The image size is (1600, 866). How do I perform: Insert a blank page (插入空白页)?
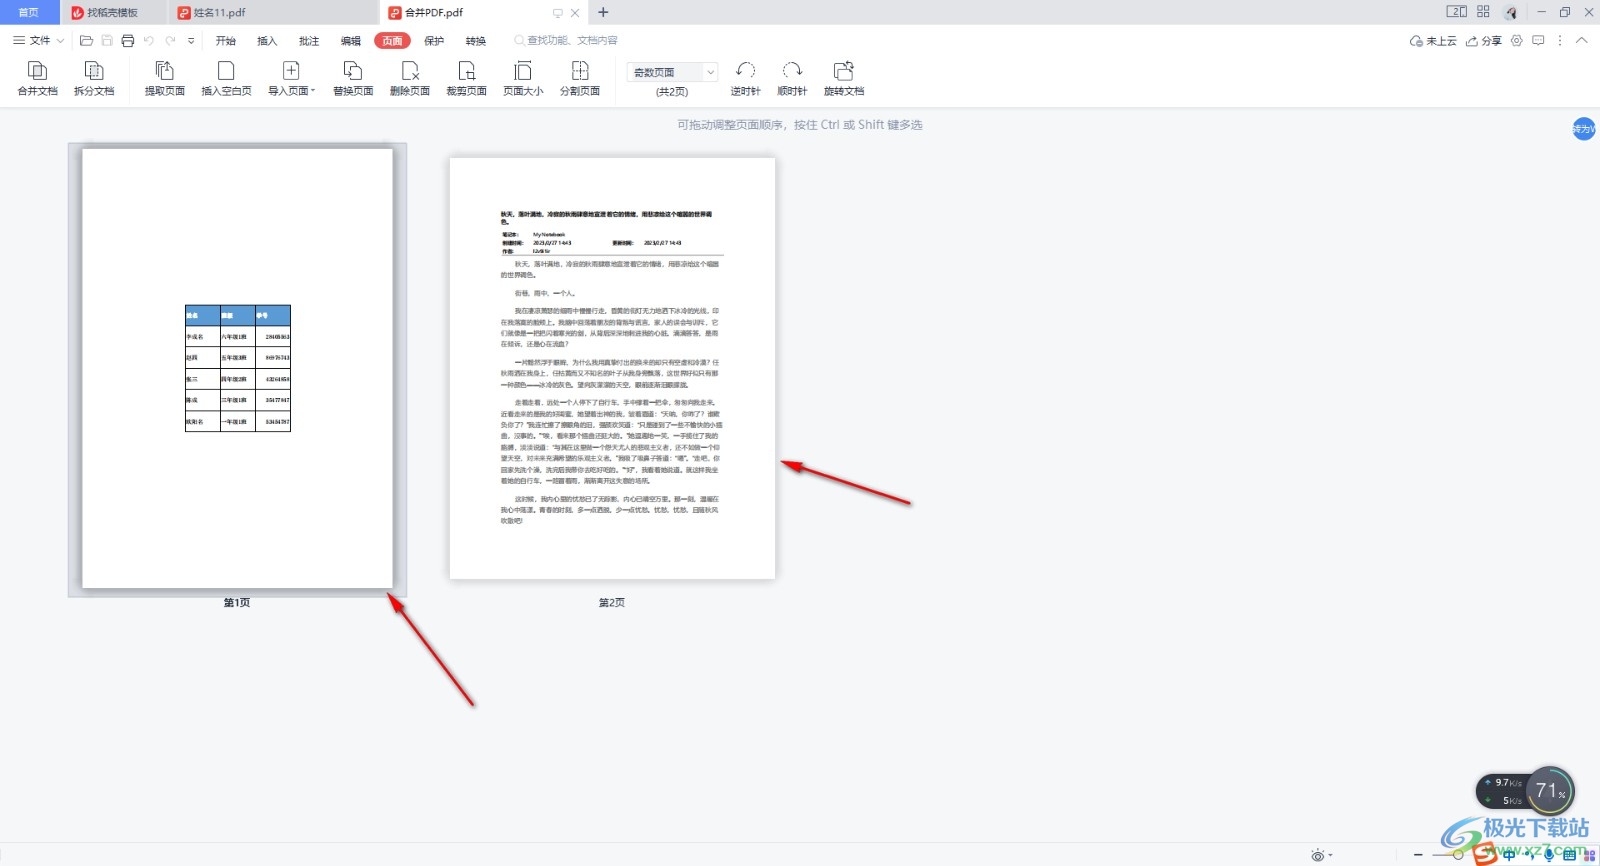[x=226, y=78]
